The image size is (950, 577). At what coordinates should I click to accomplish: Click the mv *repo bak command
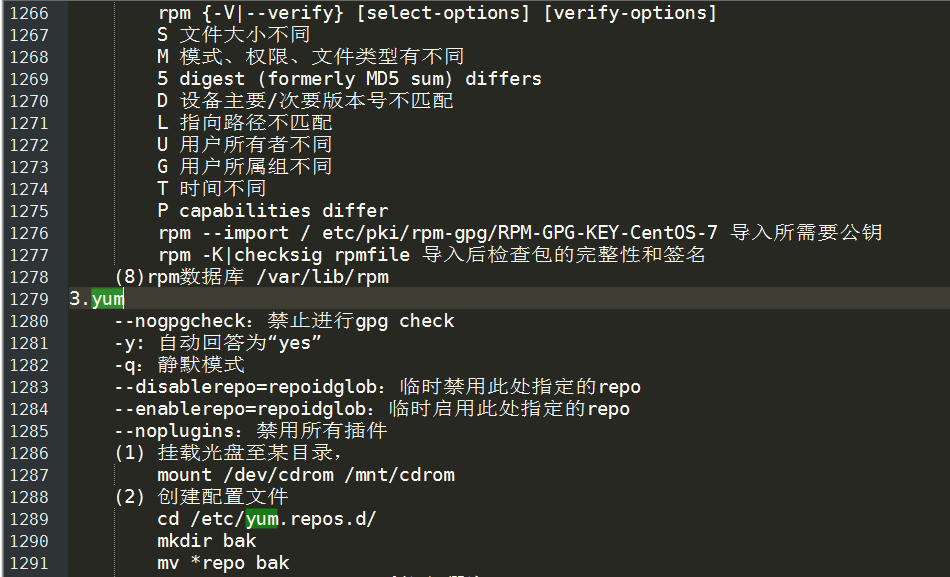coord(224,563)
